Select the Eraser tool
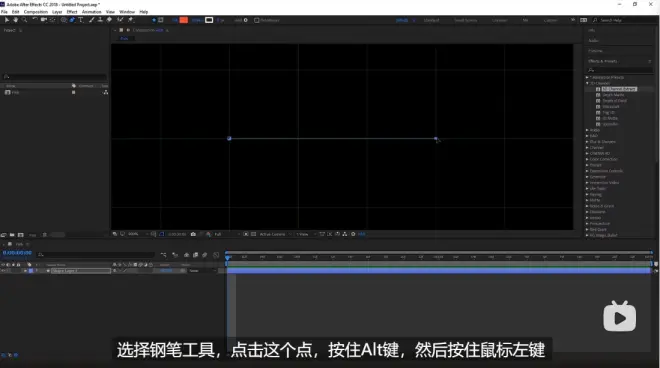 coord(109,20)
